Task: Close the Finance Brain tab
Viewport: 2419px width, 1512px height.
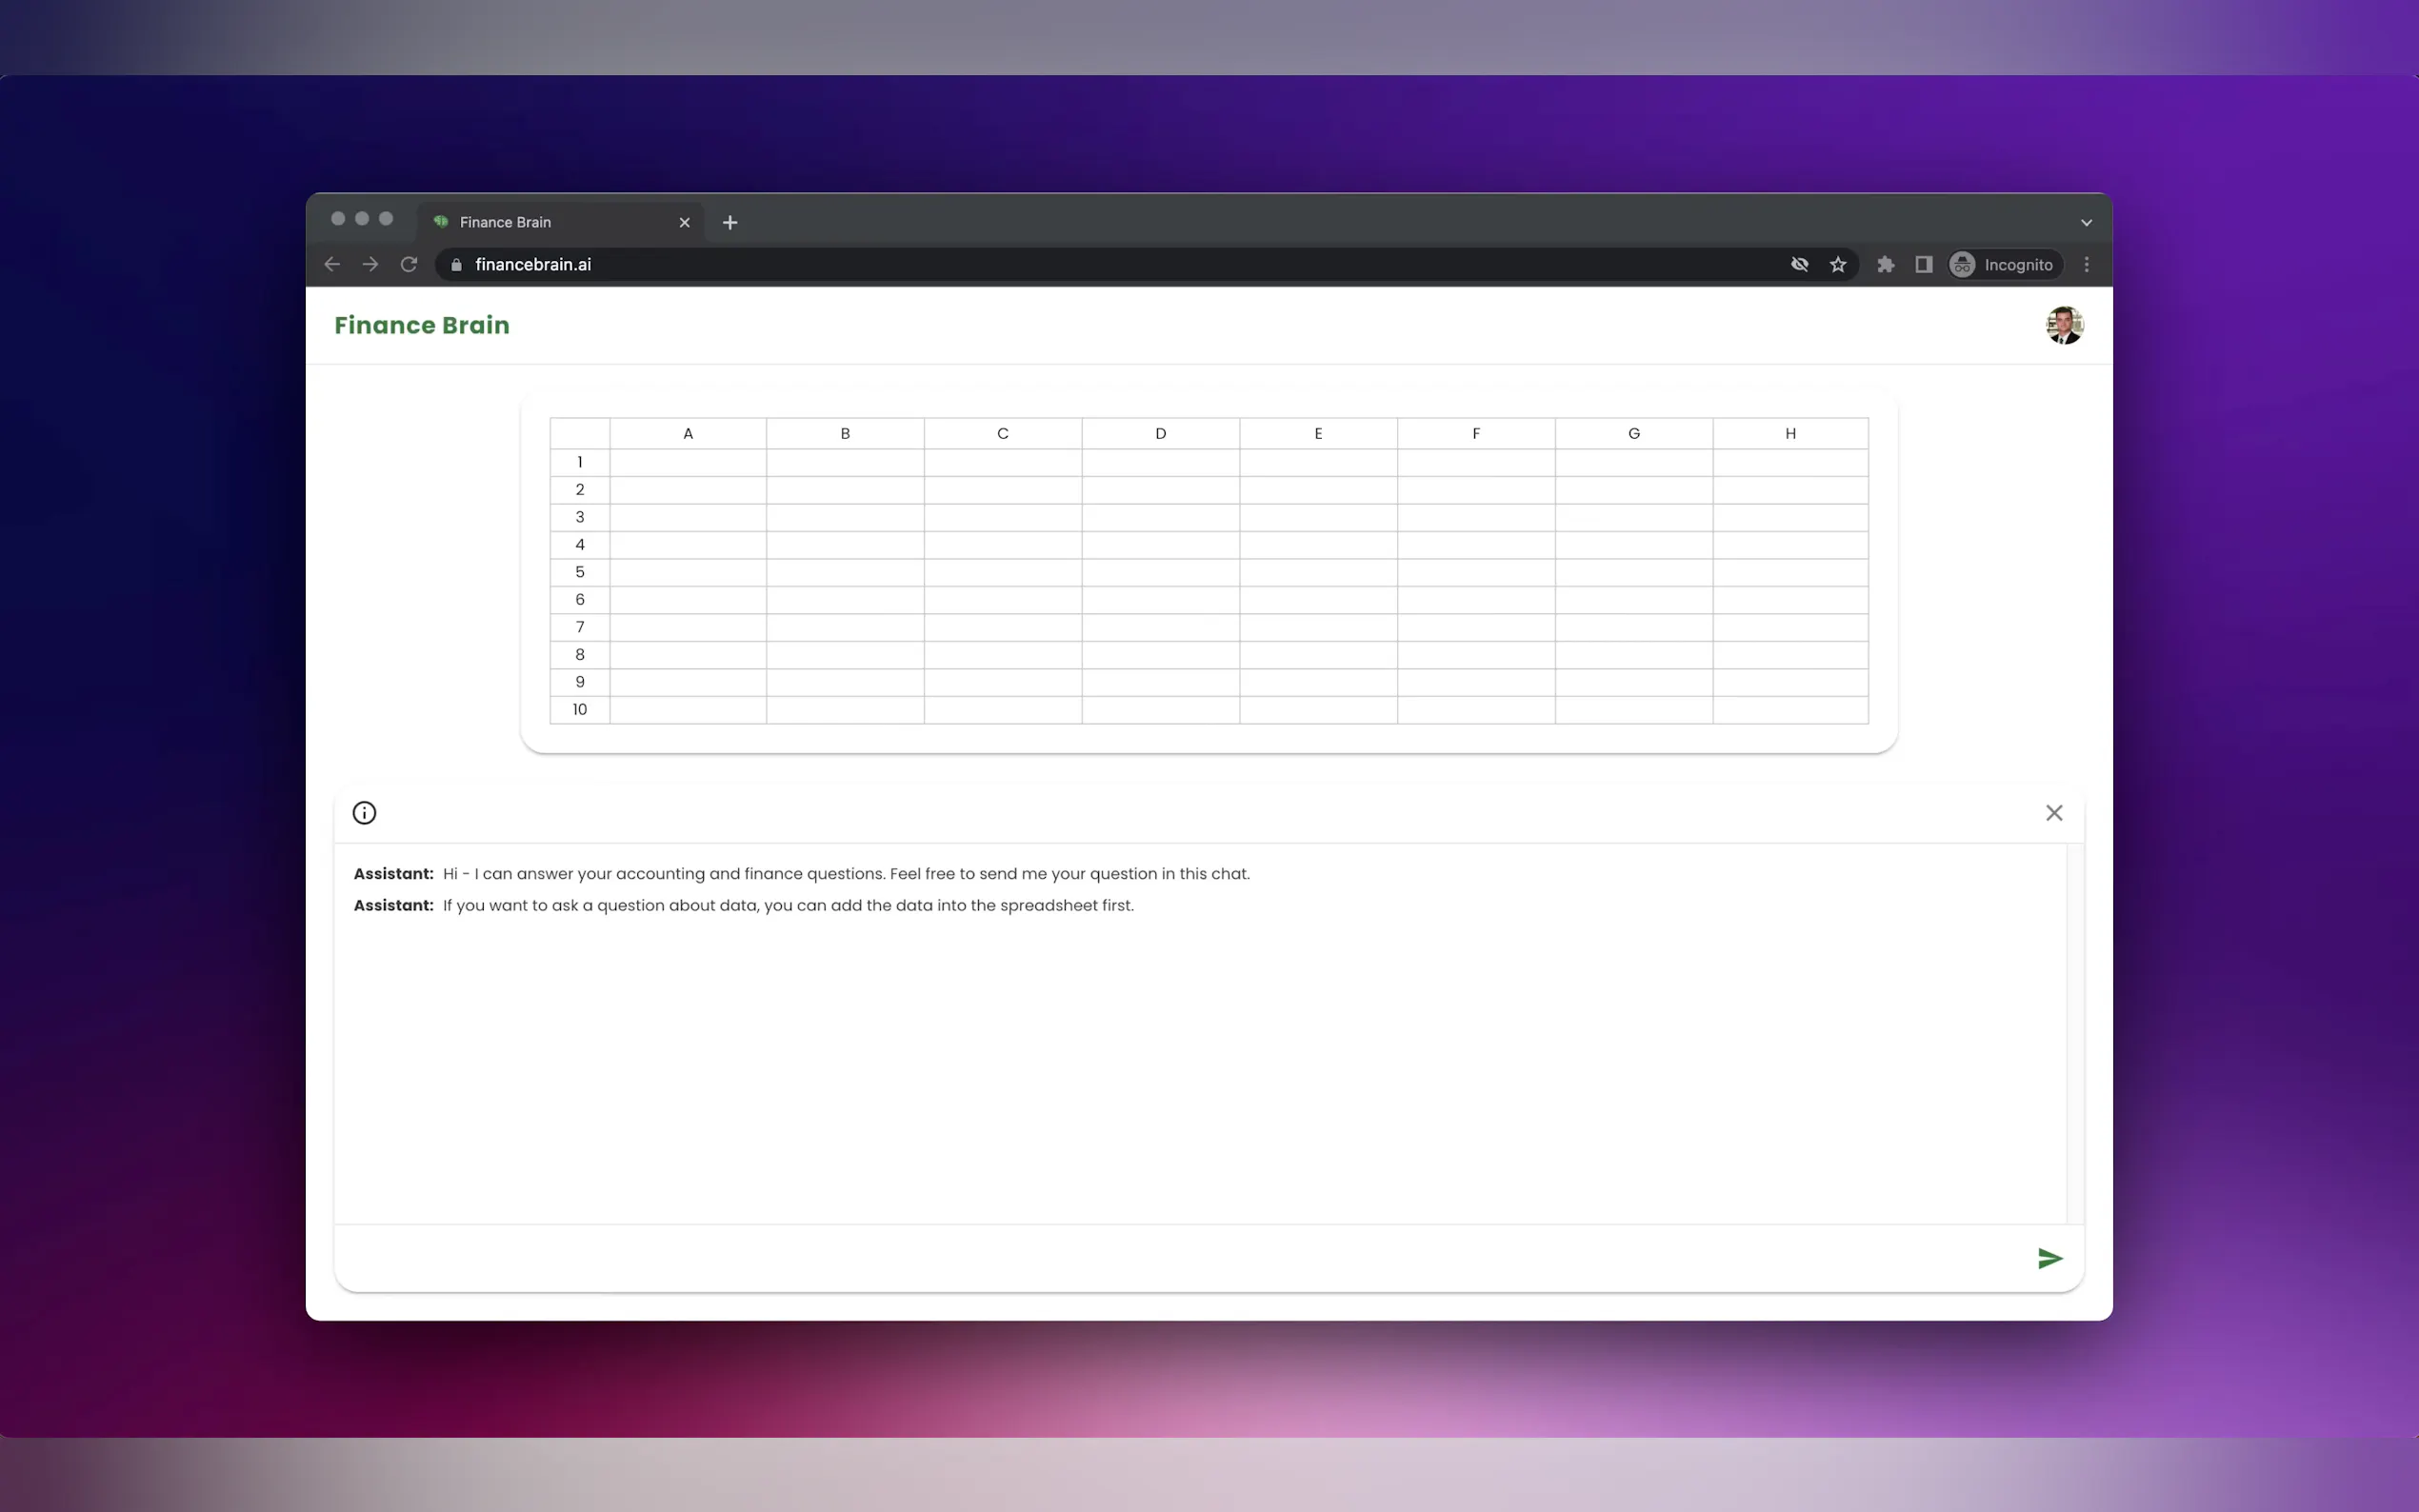Action: point(684,223)
